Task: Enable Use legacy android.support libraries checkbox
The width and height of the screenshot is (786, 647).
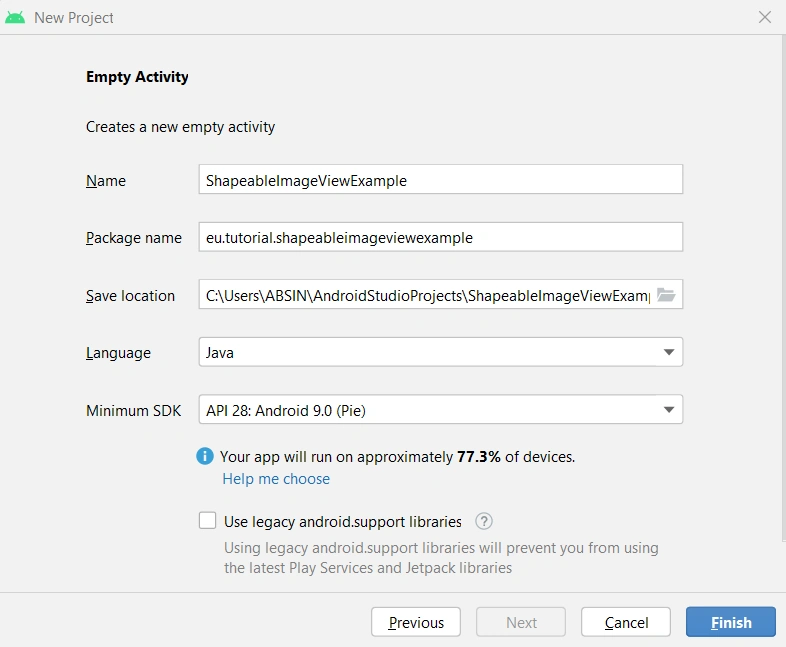Action: tap(208, 521)
